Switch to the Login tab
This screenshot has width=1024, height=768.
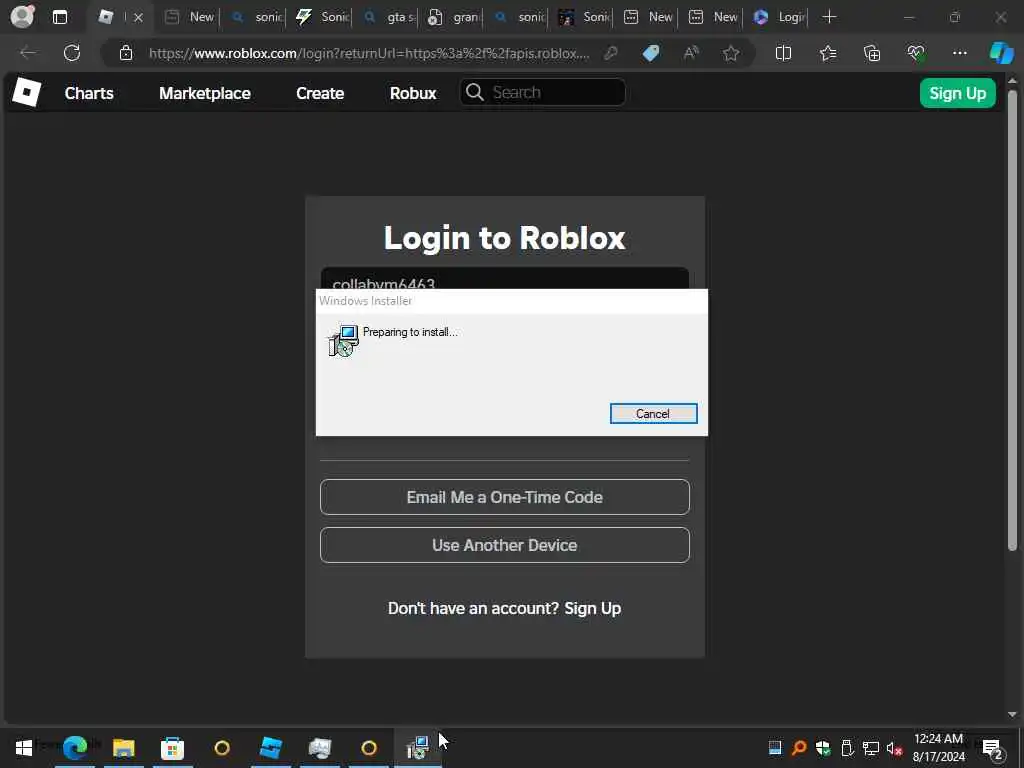pyautogui.click(x=780, y=17)
